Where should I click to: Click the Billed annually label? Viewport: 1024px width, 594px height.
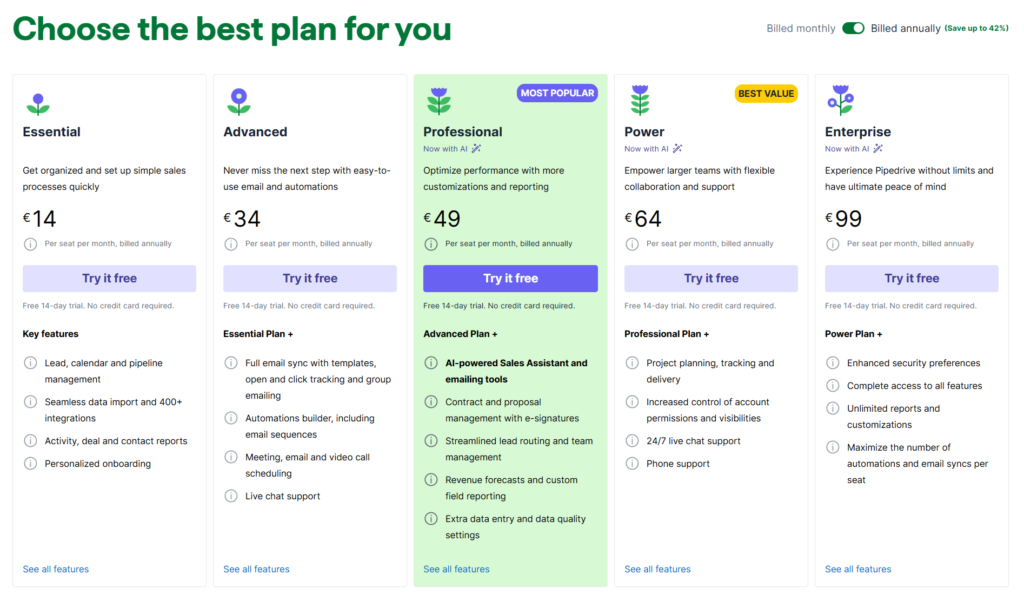click(x=903, y=28)
